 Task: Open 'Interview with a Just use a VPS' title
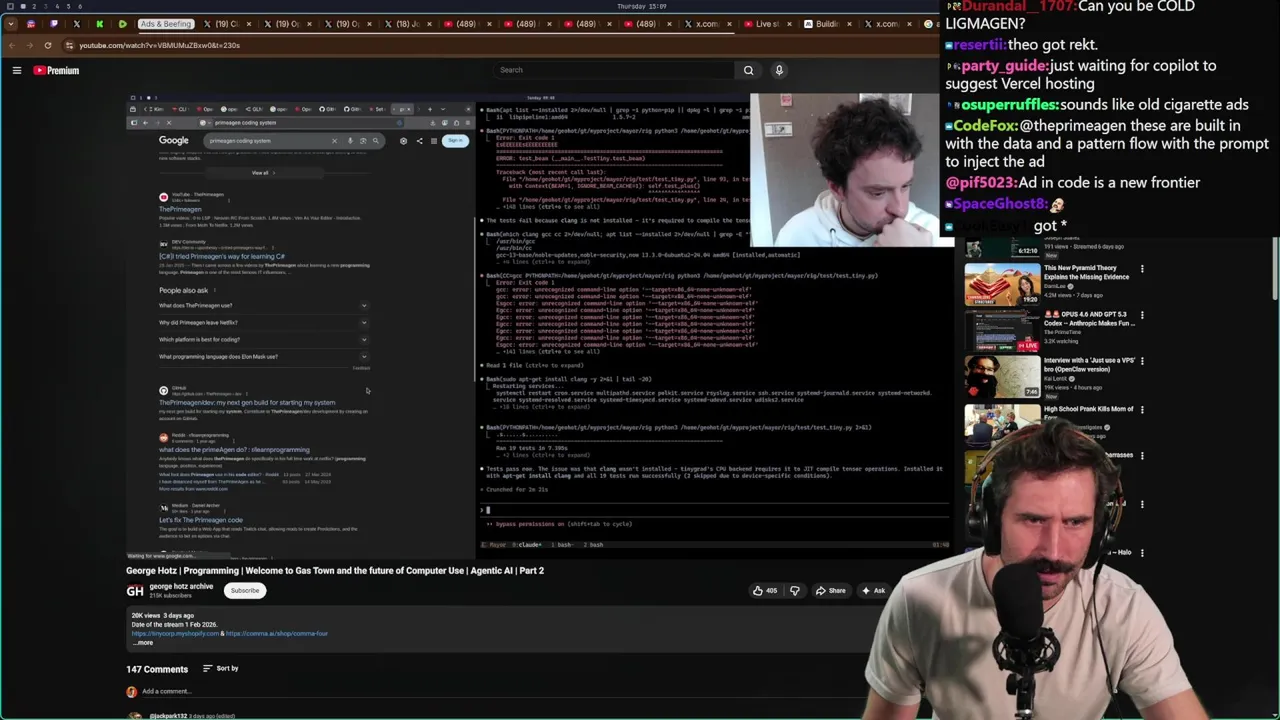[1088, 365]
